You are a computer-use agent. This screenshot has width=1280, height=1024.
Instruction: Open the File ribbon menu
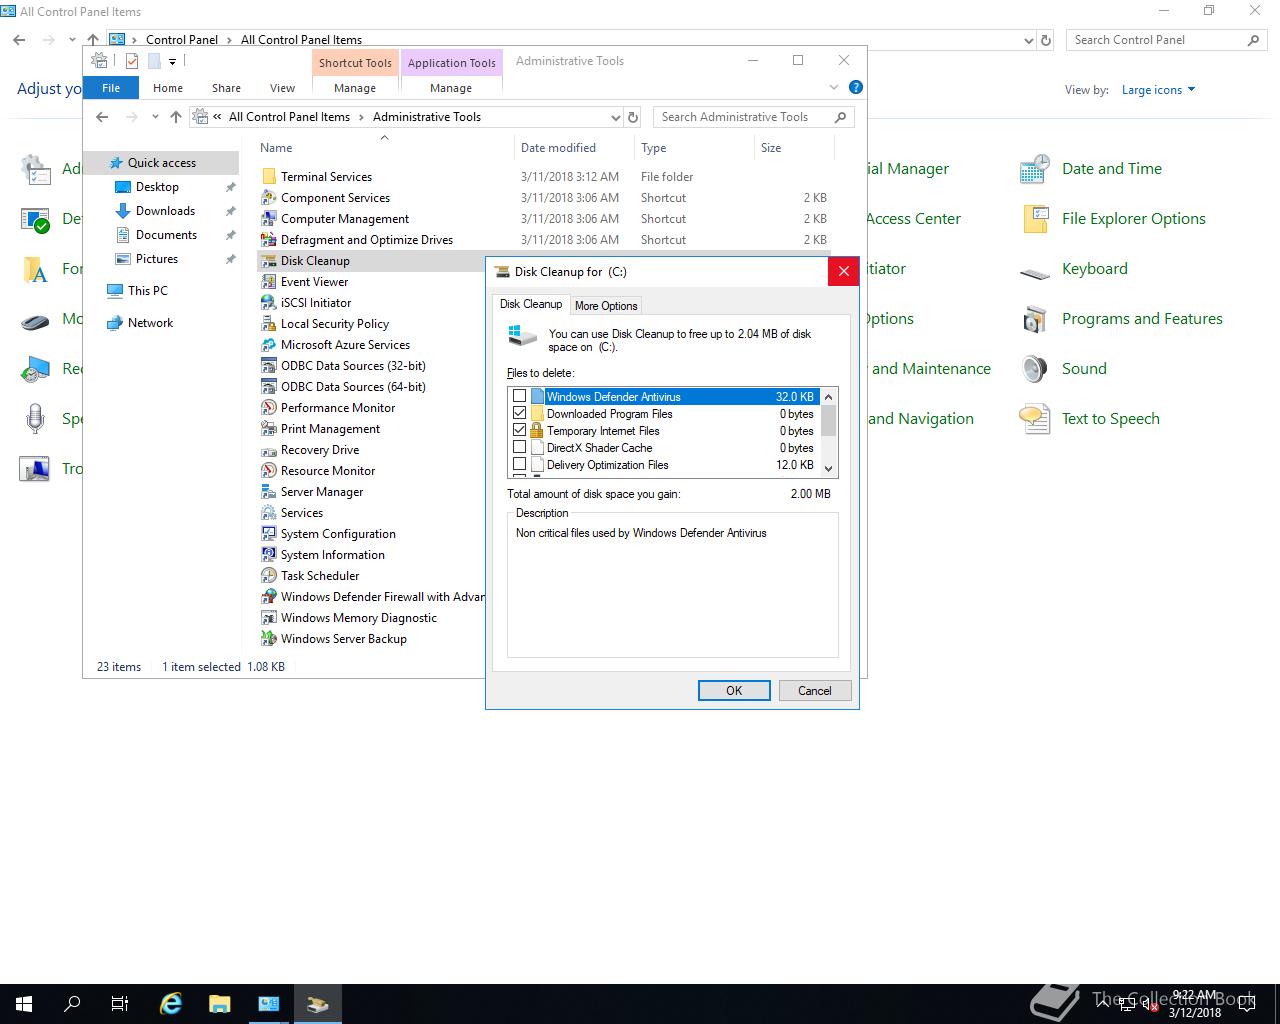tap(111, 88)
